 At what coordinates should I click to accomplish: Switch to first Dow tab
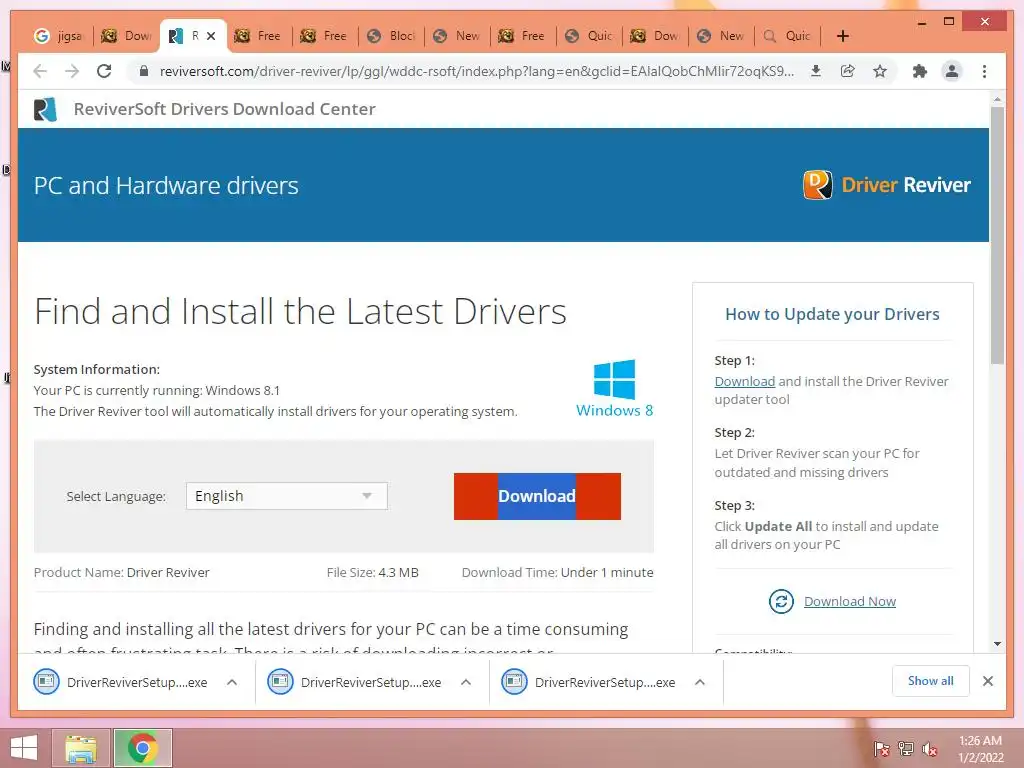coord(127,36)
